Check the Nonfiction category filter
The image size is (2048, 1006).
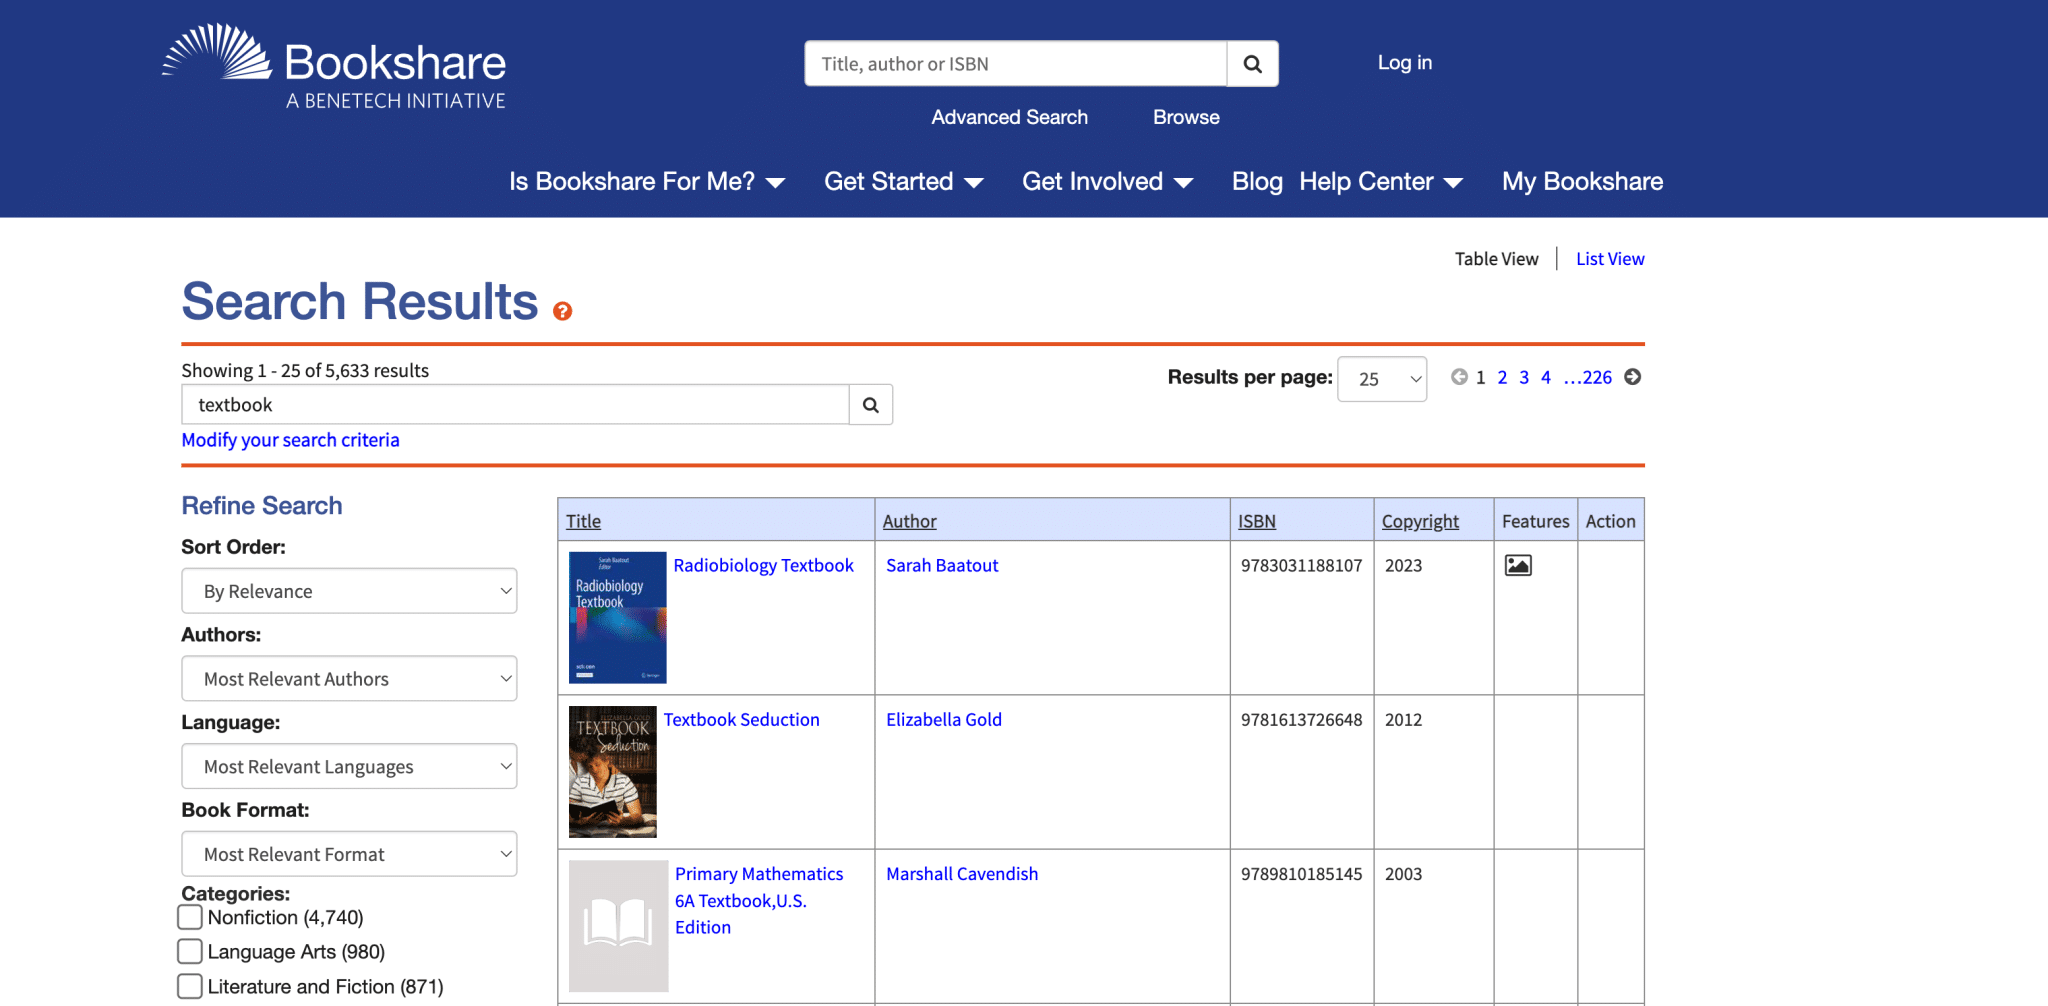coord(189,916)
